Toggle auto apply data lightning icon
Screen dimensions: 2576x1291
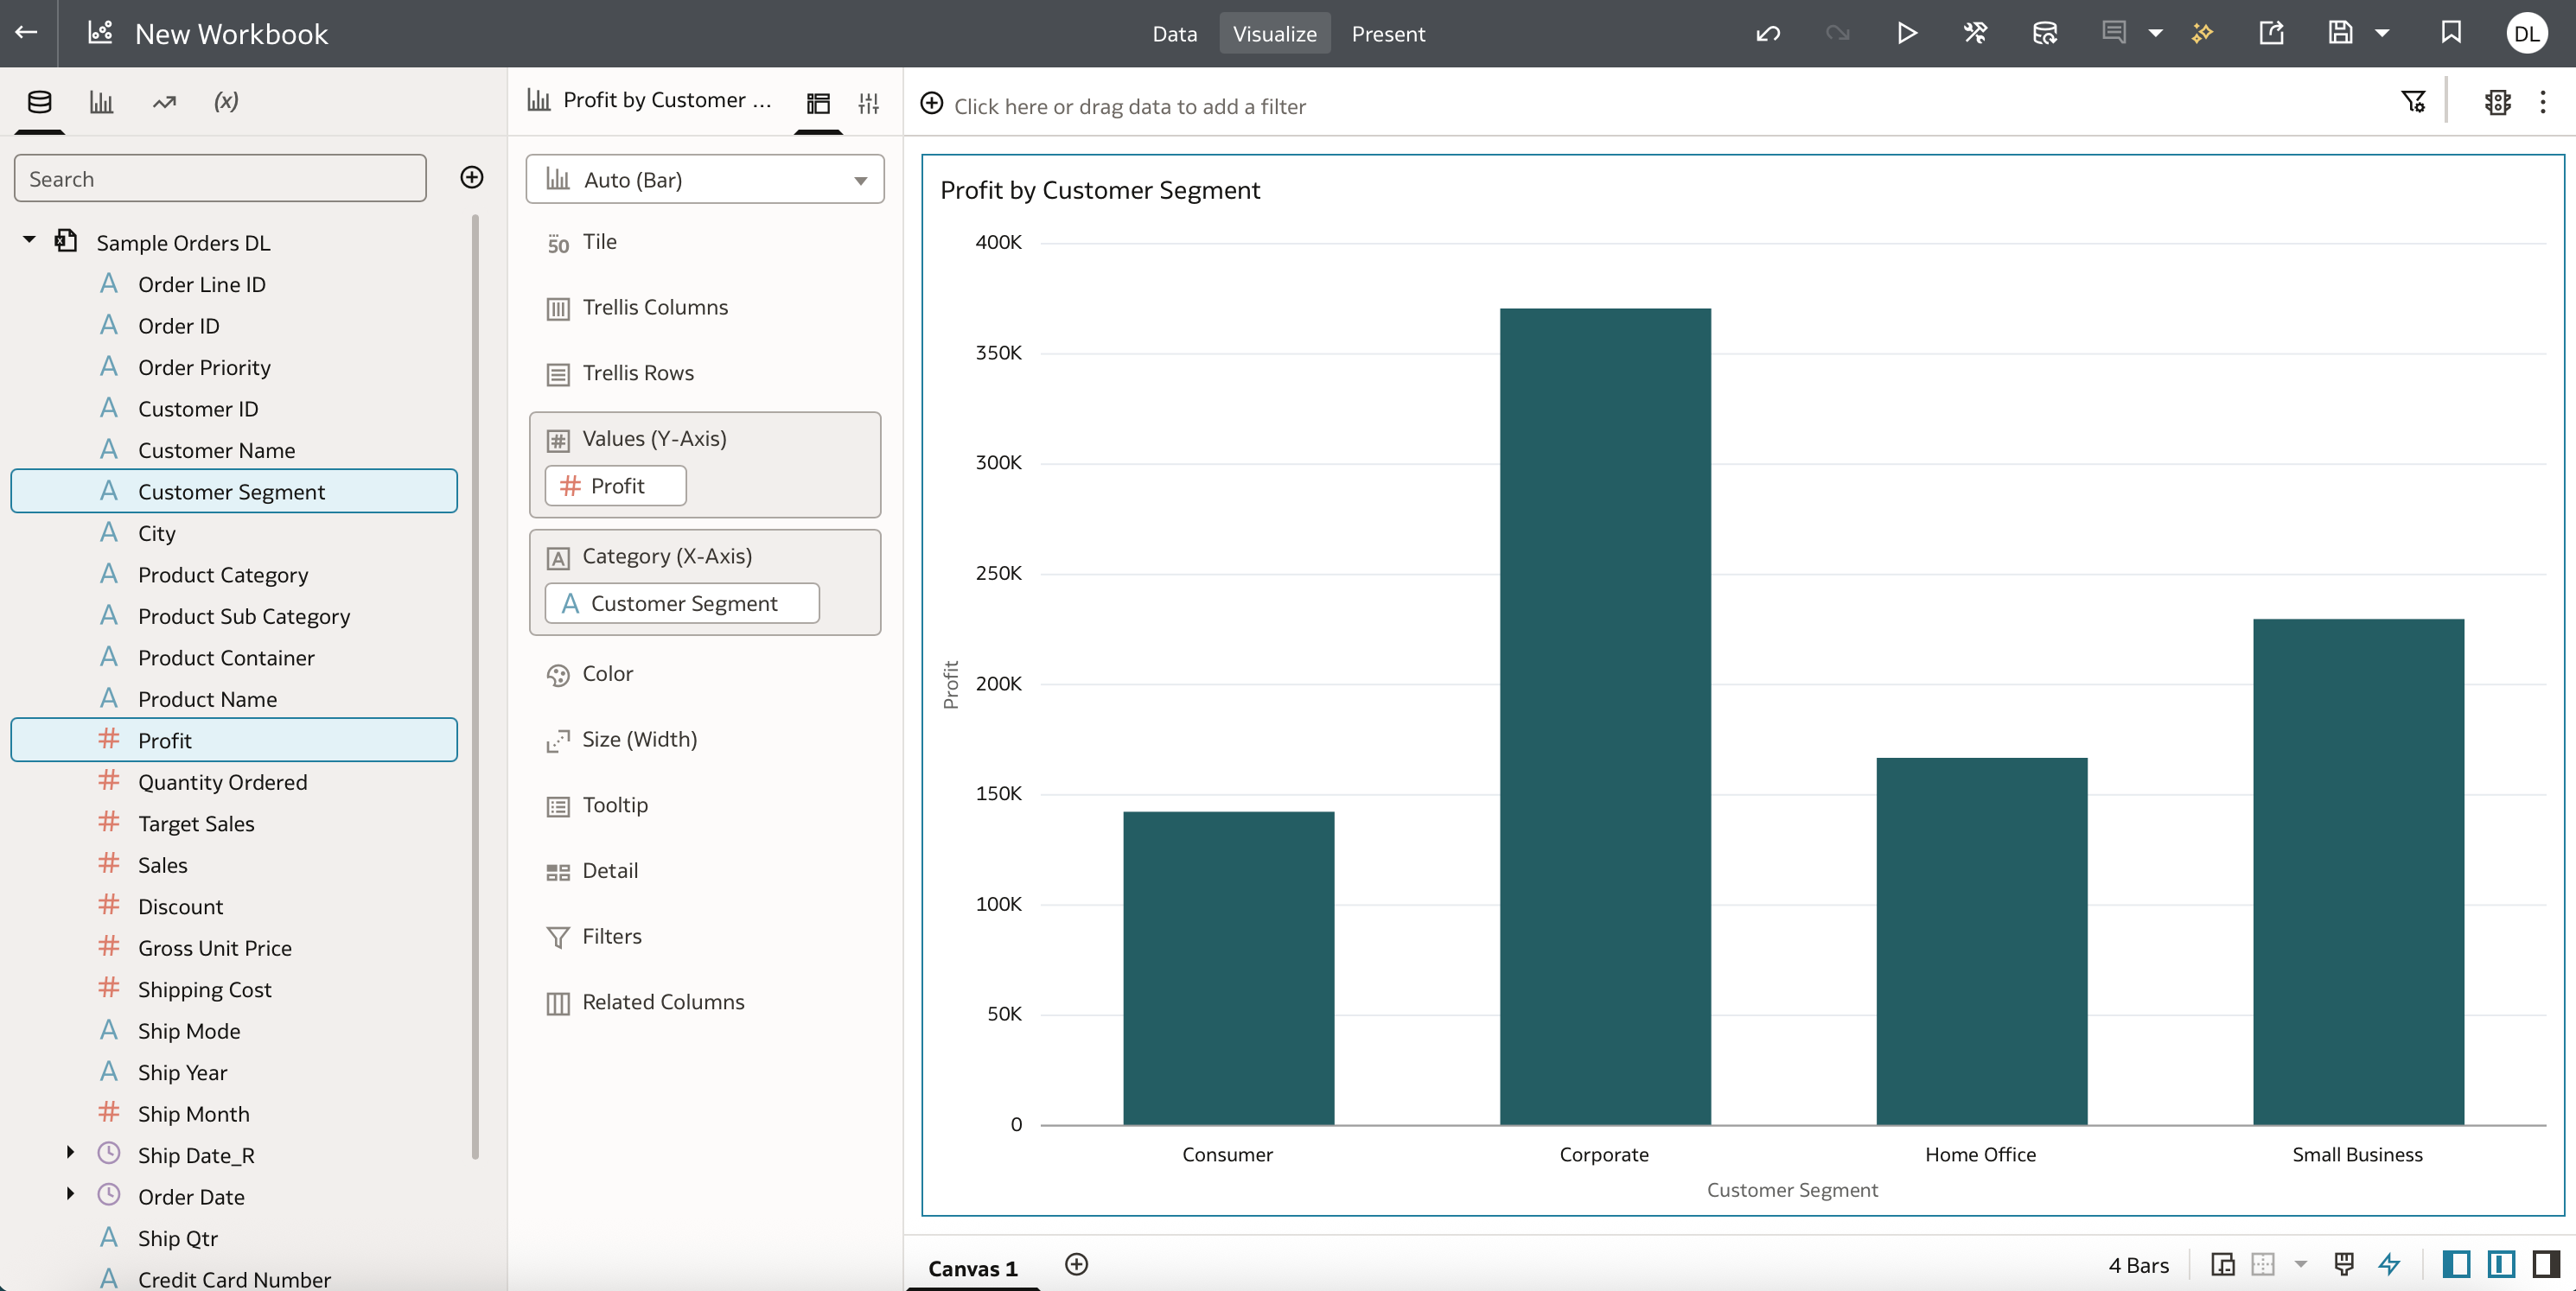2389,1264
